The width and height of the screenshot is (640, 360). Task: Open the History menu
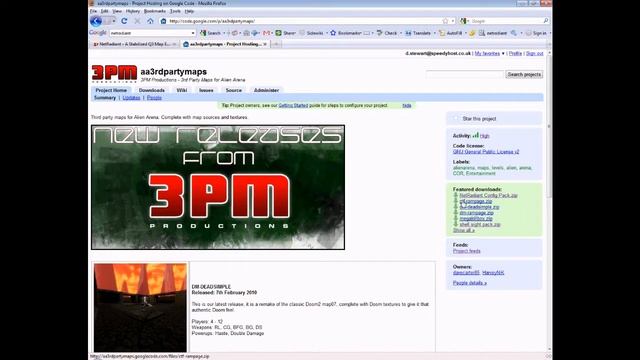[133, 11]
